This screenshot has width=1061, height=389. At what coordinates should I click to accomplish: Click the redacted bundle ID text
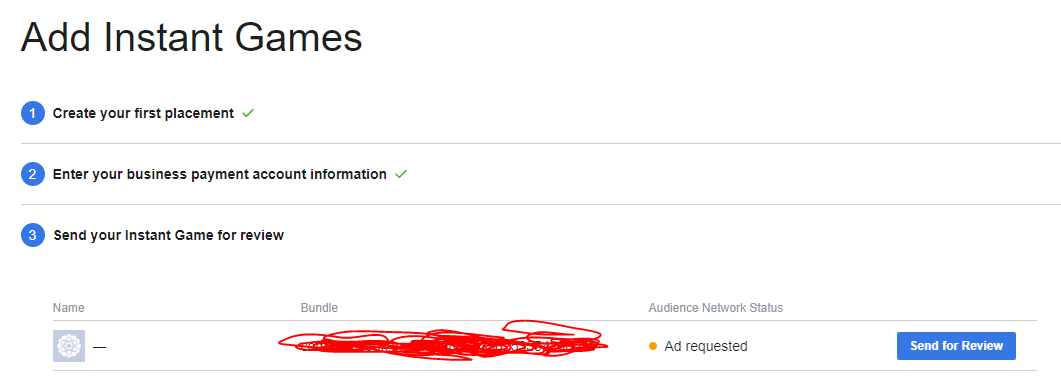coord(443,342)
